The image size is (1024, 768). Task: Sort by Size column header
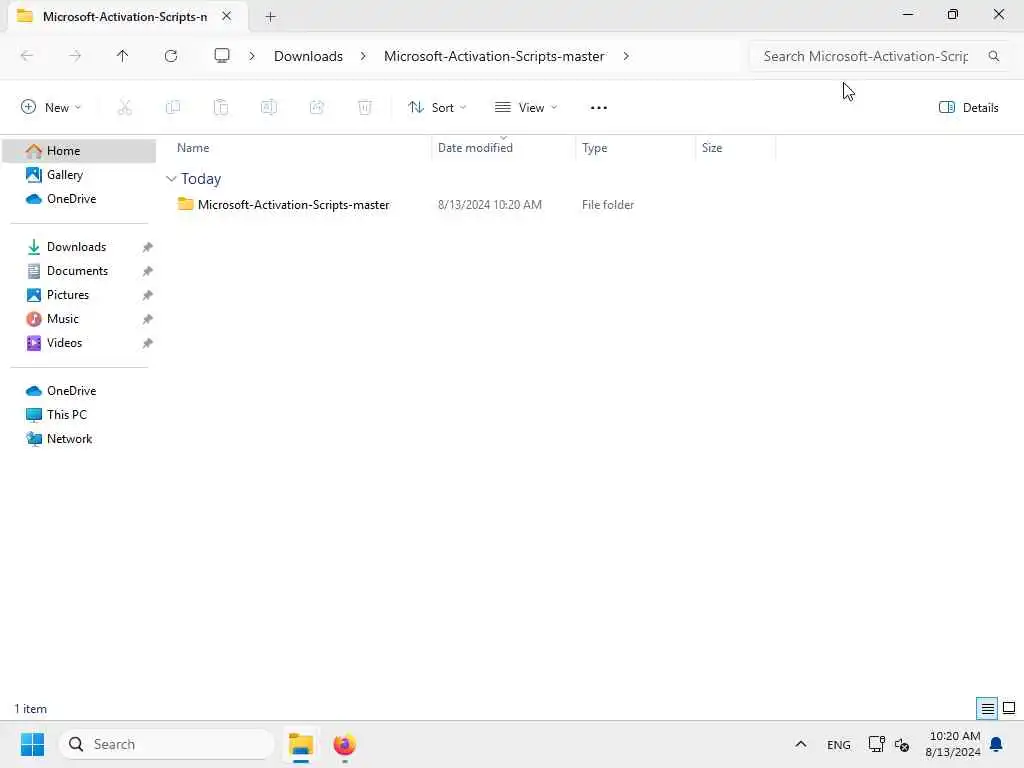click(x=735, y=148)
